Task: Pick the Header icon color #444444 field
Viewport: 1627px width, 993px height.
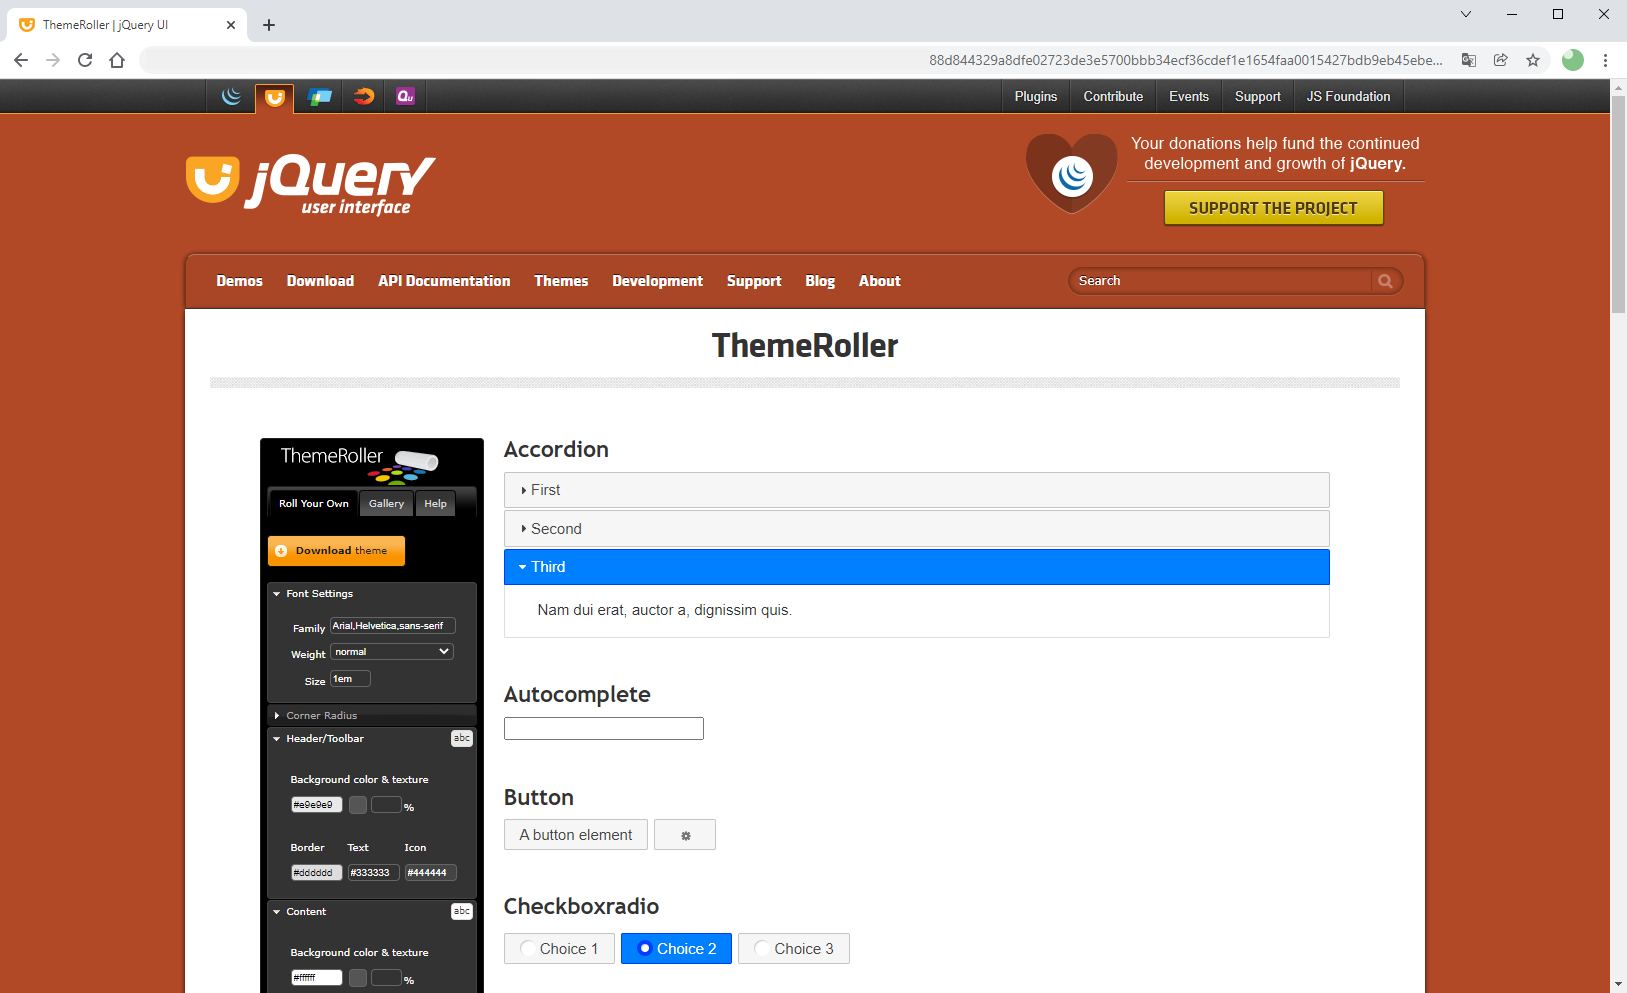Action: (430, 873)
